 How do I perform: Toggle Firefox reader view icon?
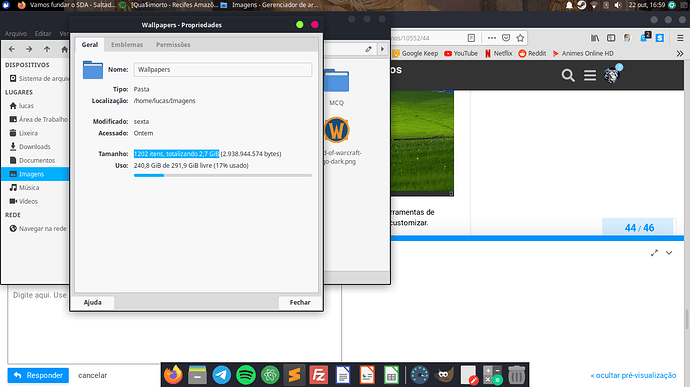pos(471,38)
